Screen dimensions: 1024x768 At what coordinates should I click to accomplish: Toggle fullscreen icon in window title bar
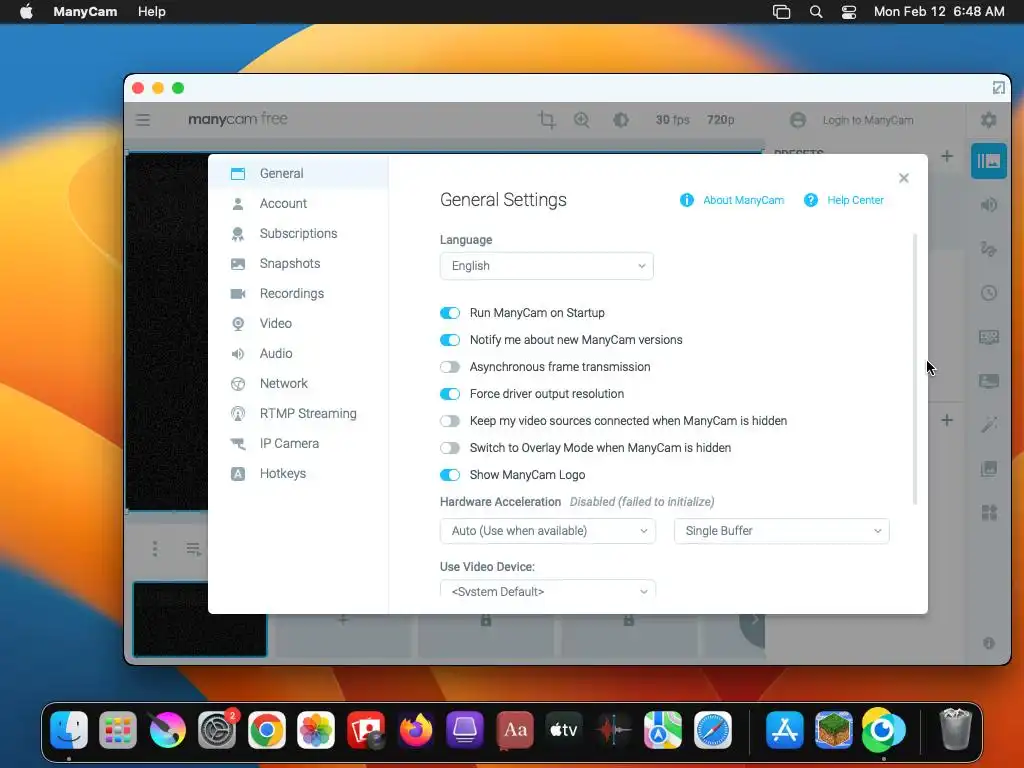(999, 88)
